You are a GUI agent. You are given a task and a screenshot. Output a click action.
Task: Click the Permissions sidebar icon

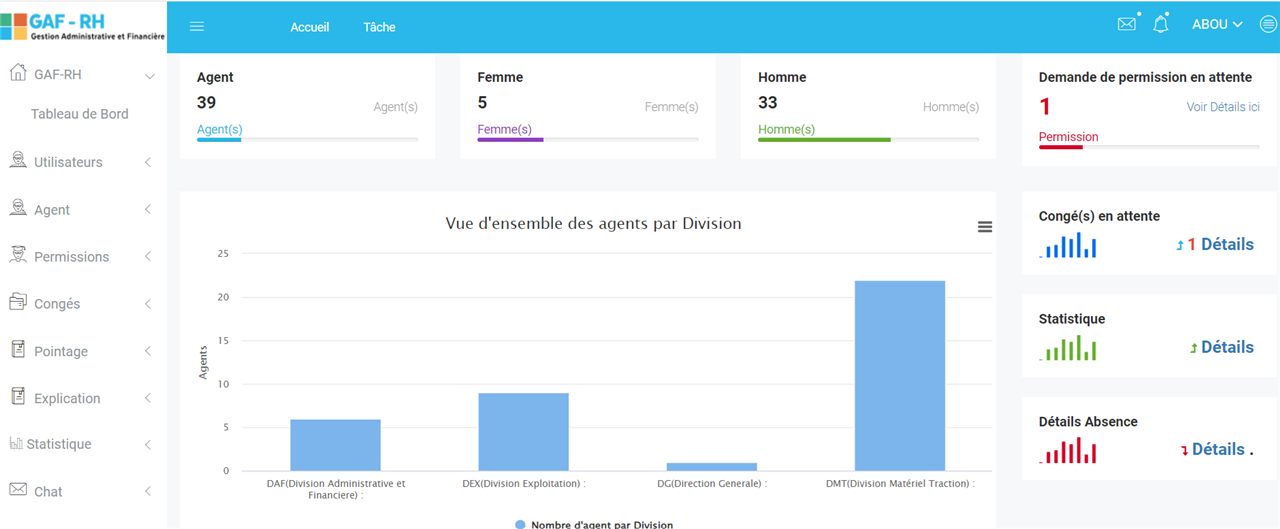(x=17, y=255)
